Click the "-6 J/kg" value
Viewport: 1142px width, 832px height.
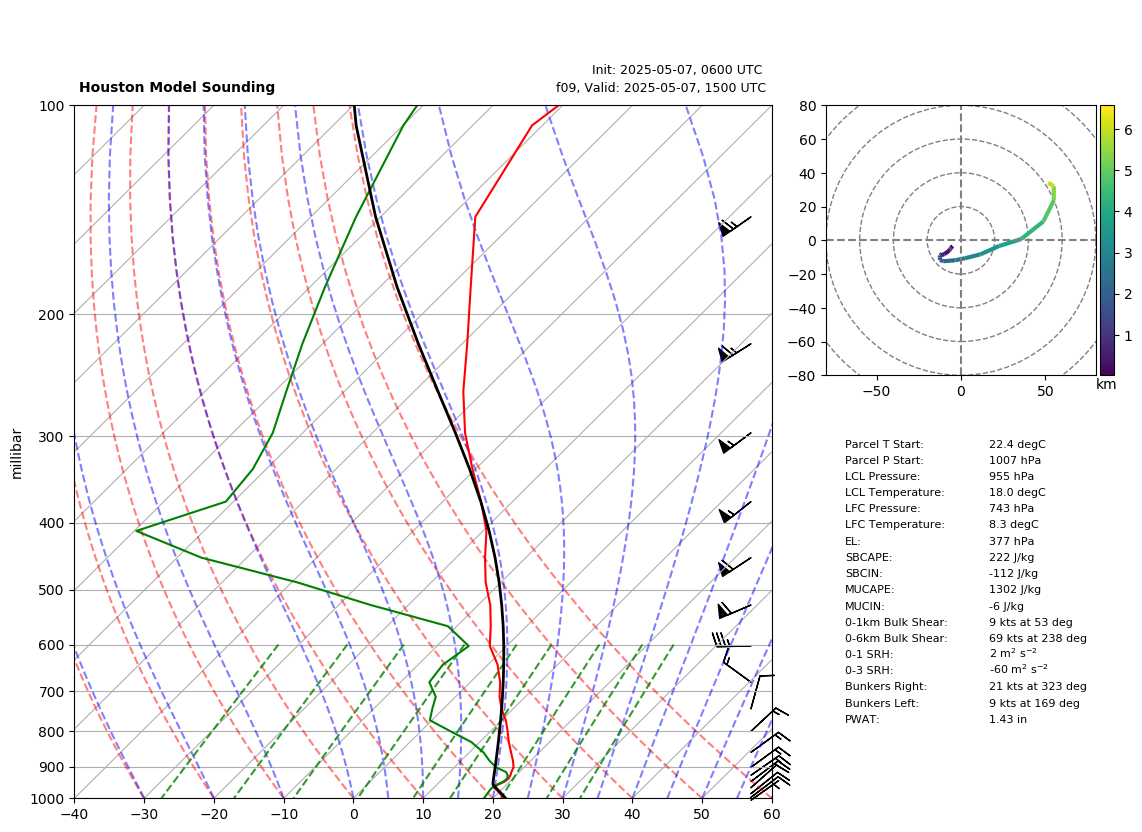[1007, 606]
